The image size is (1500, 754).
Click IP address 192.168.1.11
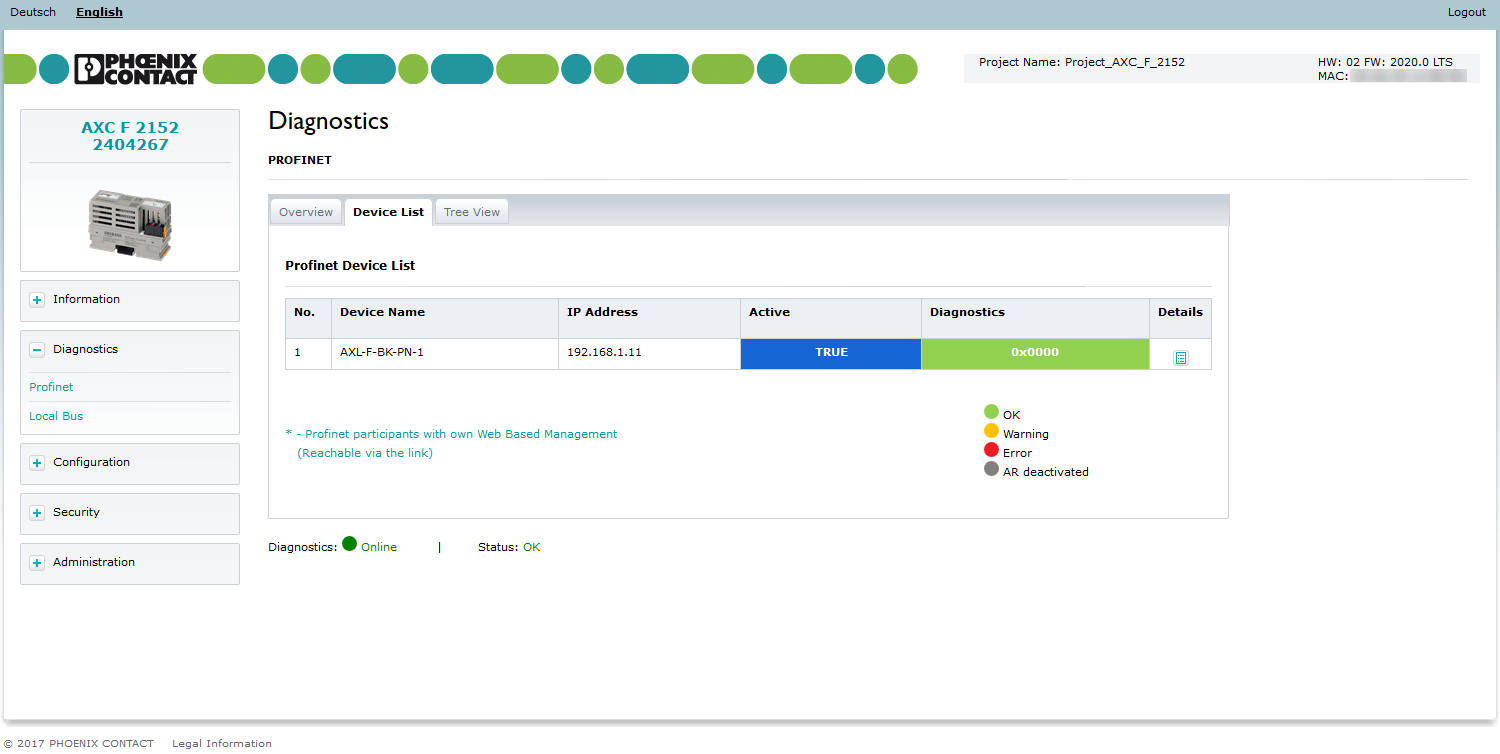tap(604, 353)
